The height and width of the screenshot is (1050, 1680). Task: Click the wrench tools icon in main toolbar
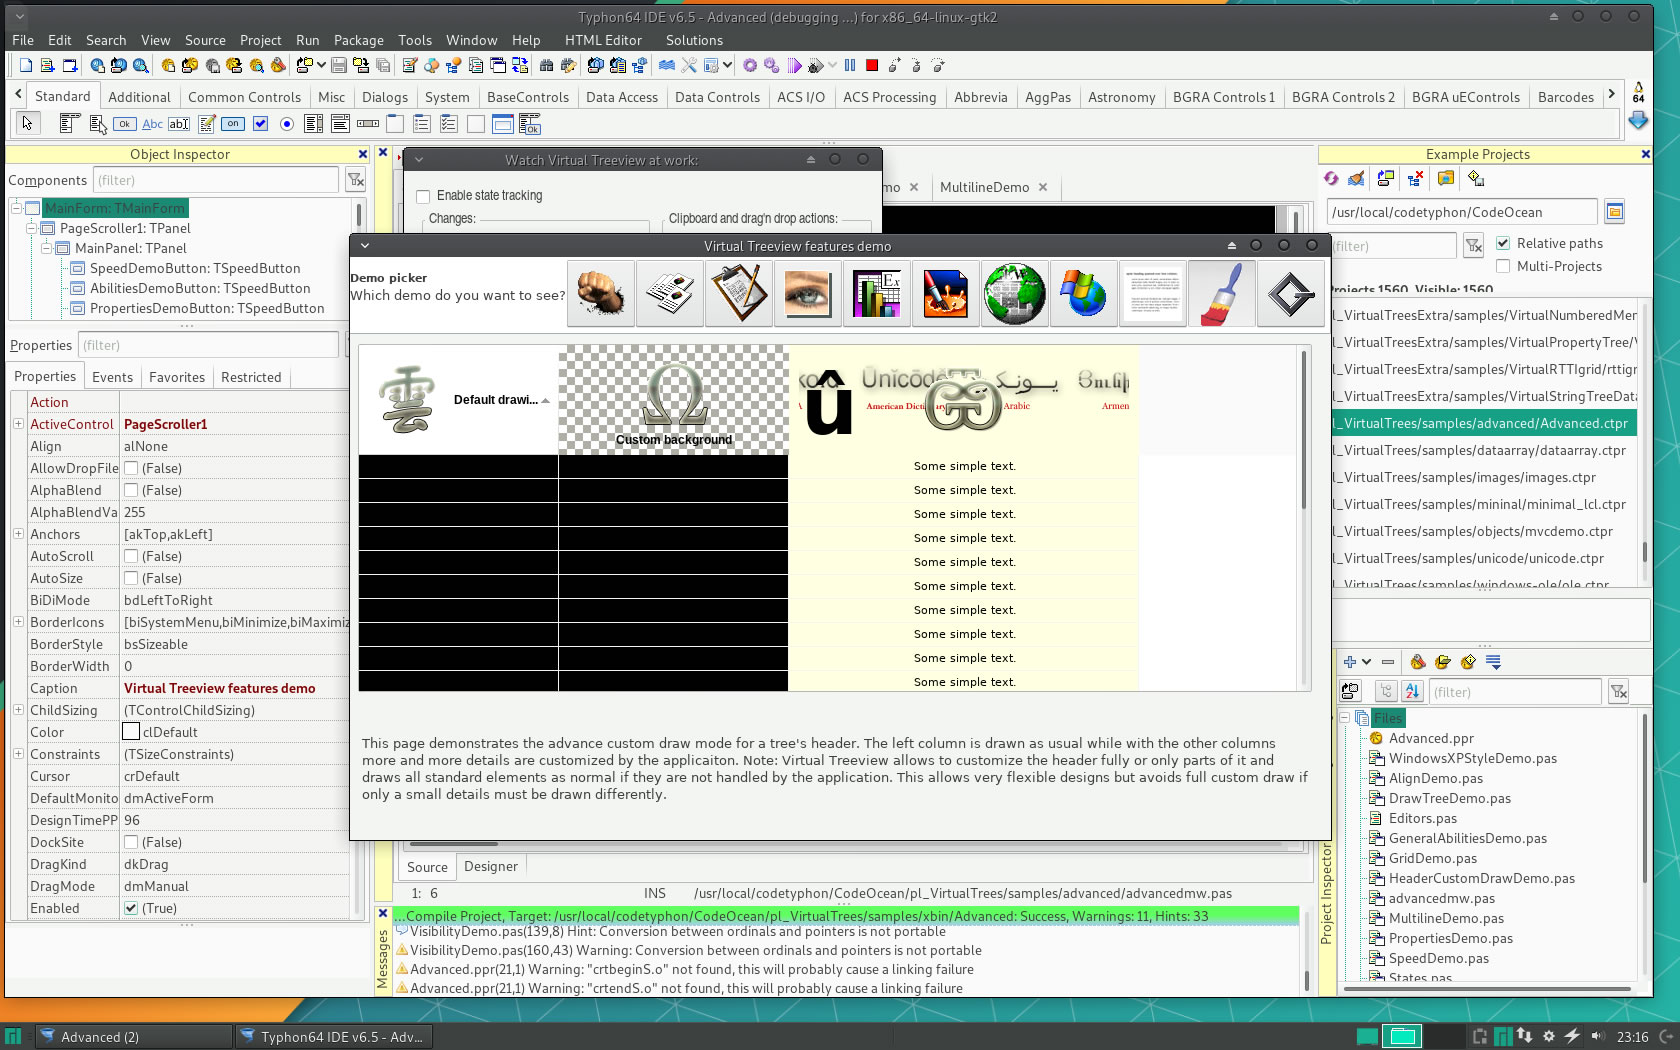click(689, 65)
